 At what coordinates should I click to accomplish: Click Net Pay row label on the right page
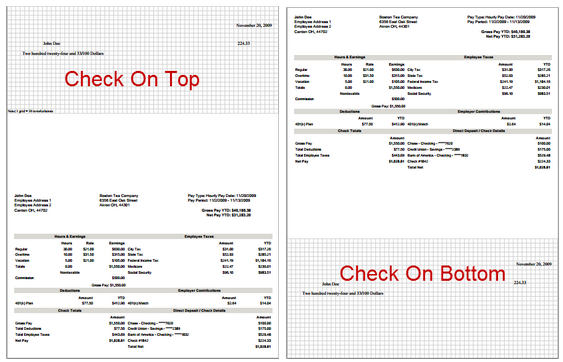(x=302, y=161)
